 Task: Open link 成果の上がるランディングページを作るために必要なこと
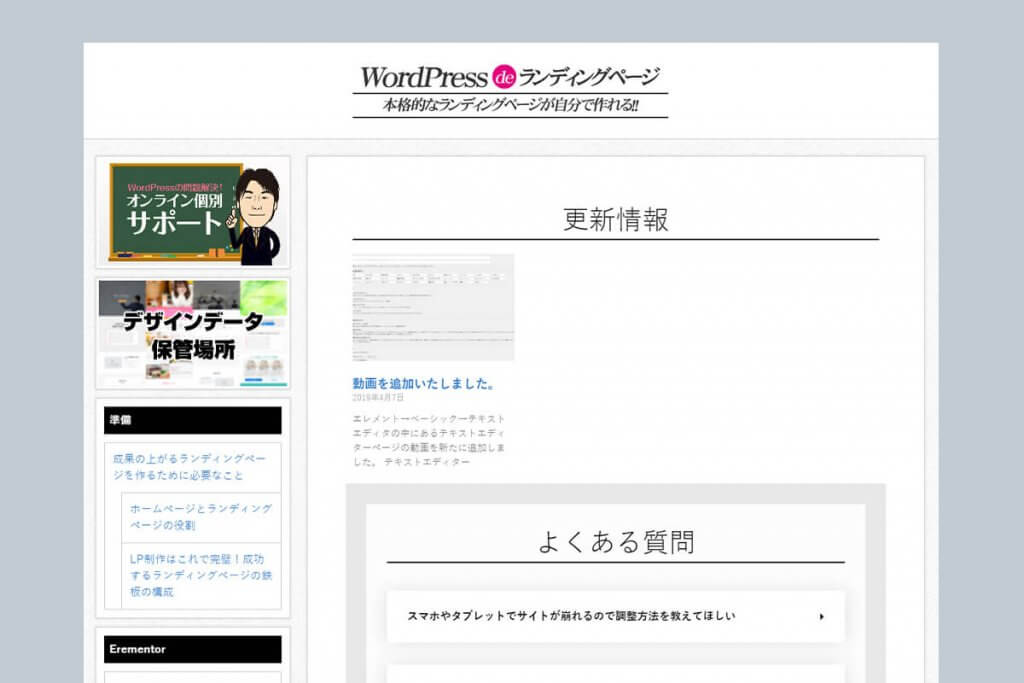(189, 467)
